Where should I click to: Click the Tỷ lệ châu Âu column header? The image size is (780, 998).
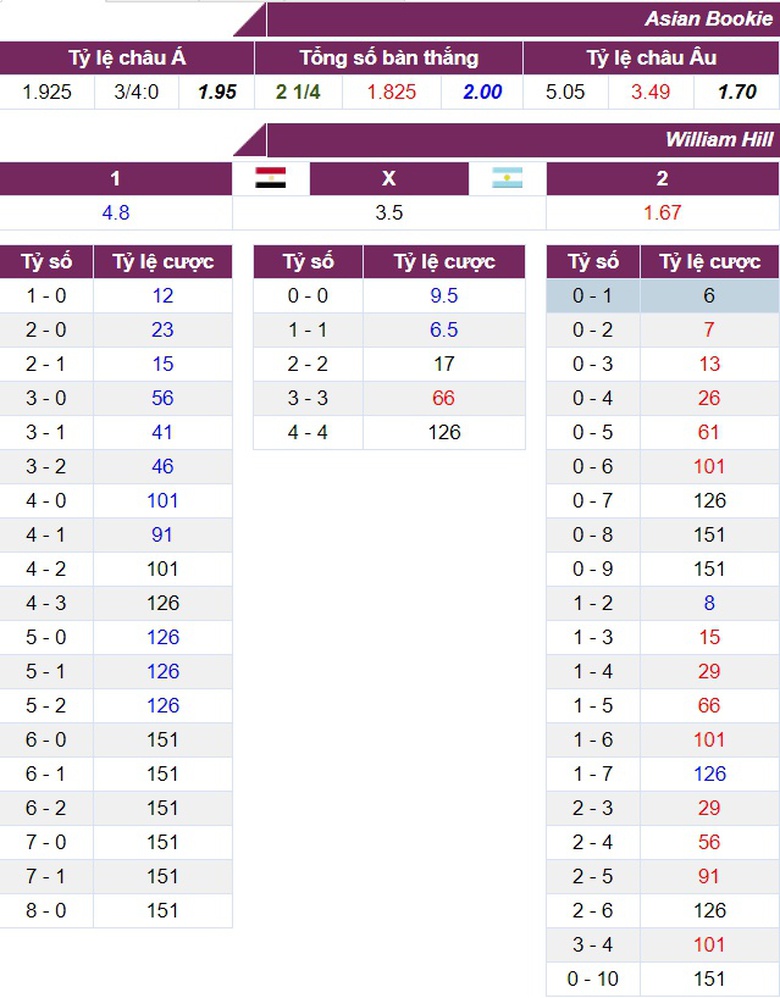tap(651, 58)
